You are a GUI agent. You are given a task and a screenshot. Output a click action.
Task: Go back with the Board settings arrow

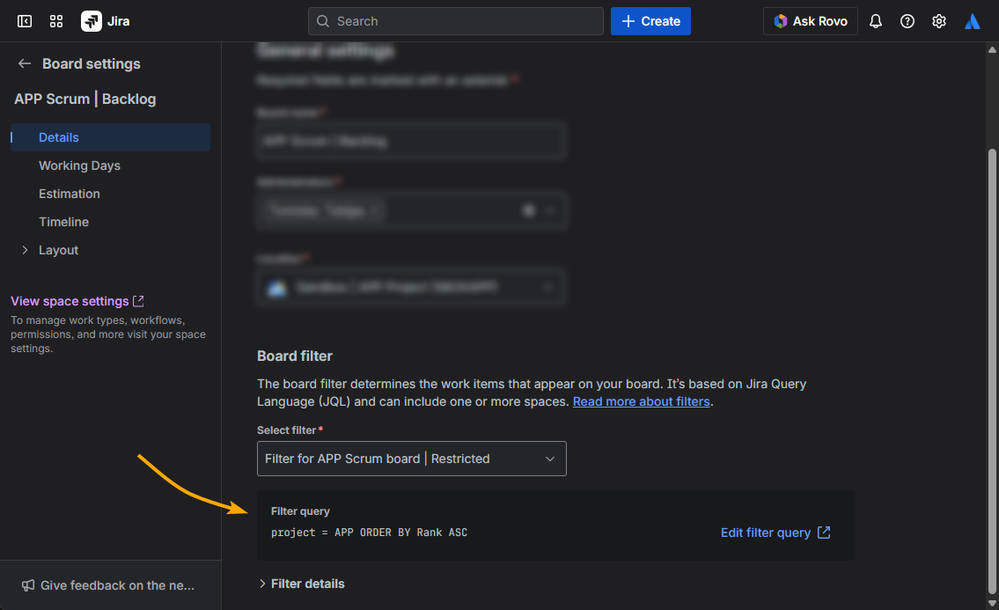[24, 64]
